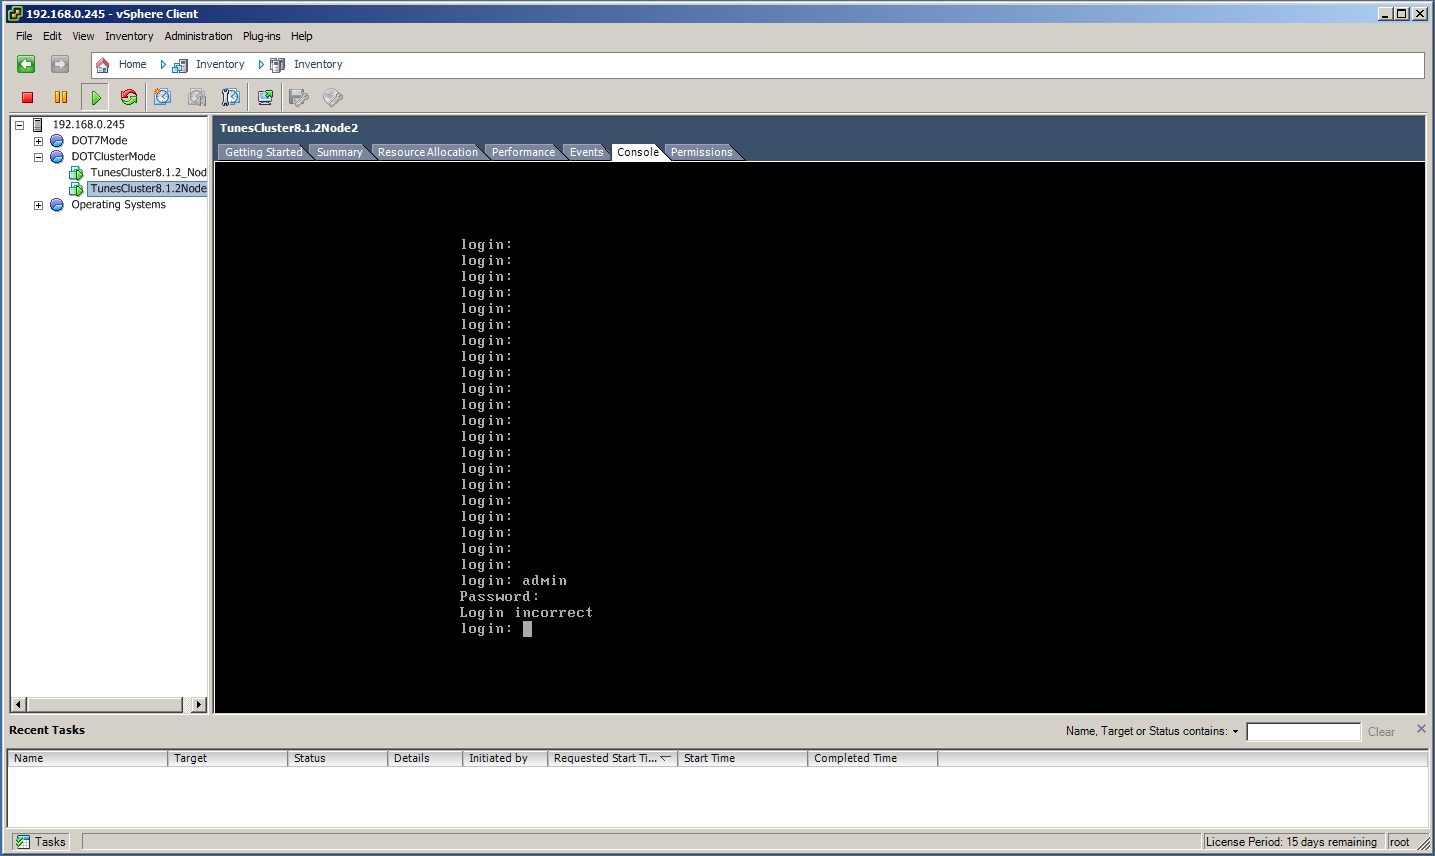Click the TunesCluster8.1.2_Nod VM icon
The height and width of the screenshot is (856, 1435).
click(76, 173)
